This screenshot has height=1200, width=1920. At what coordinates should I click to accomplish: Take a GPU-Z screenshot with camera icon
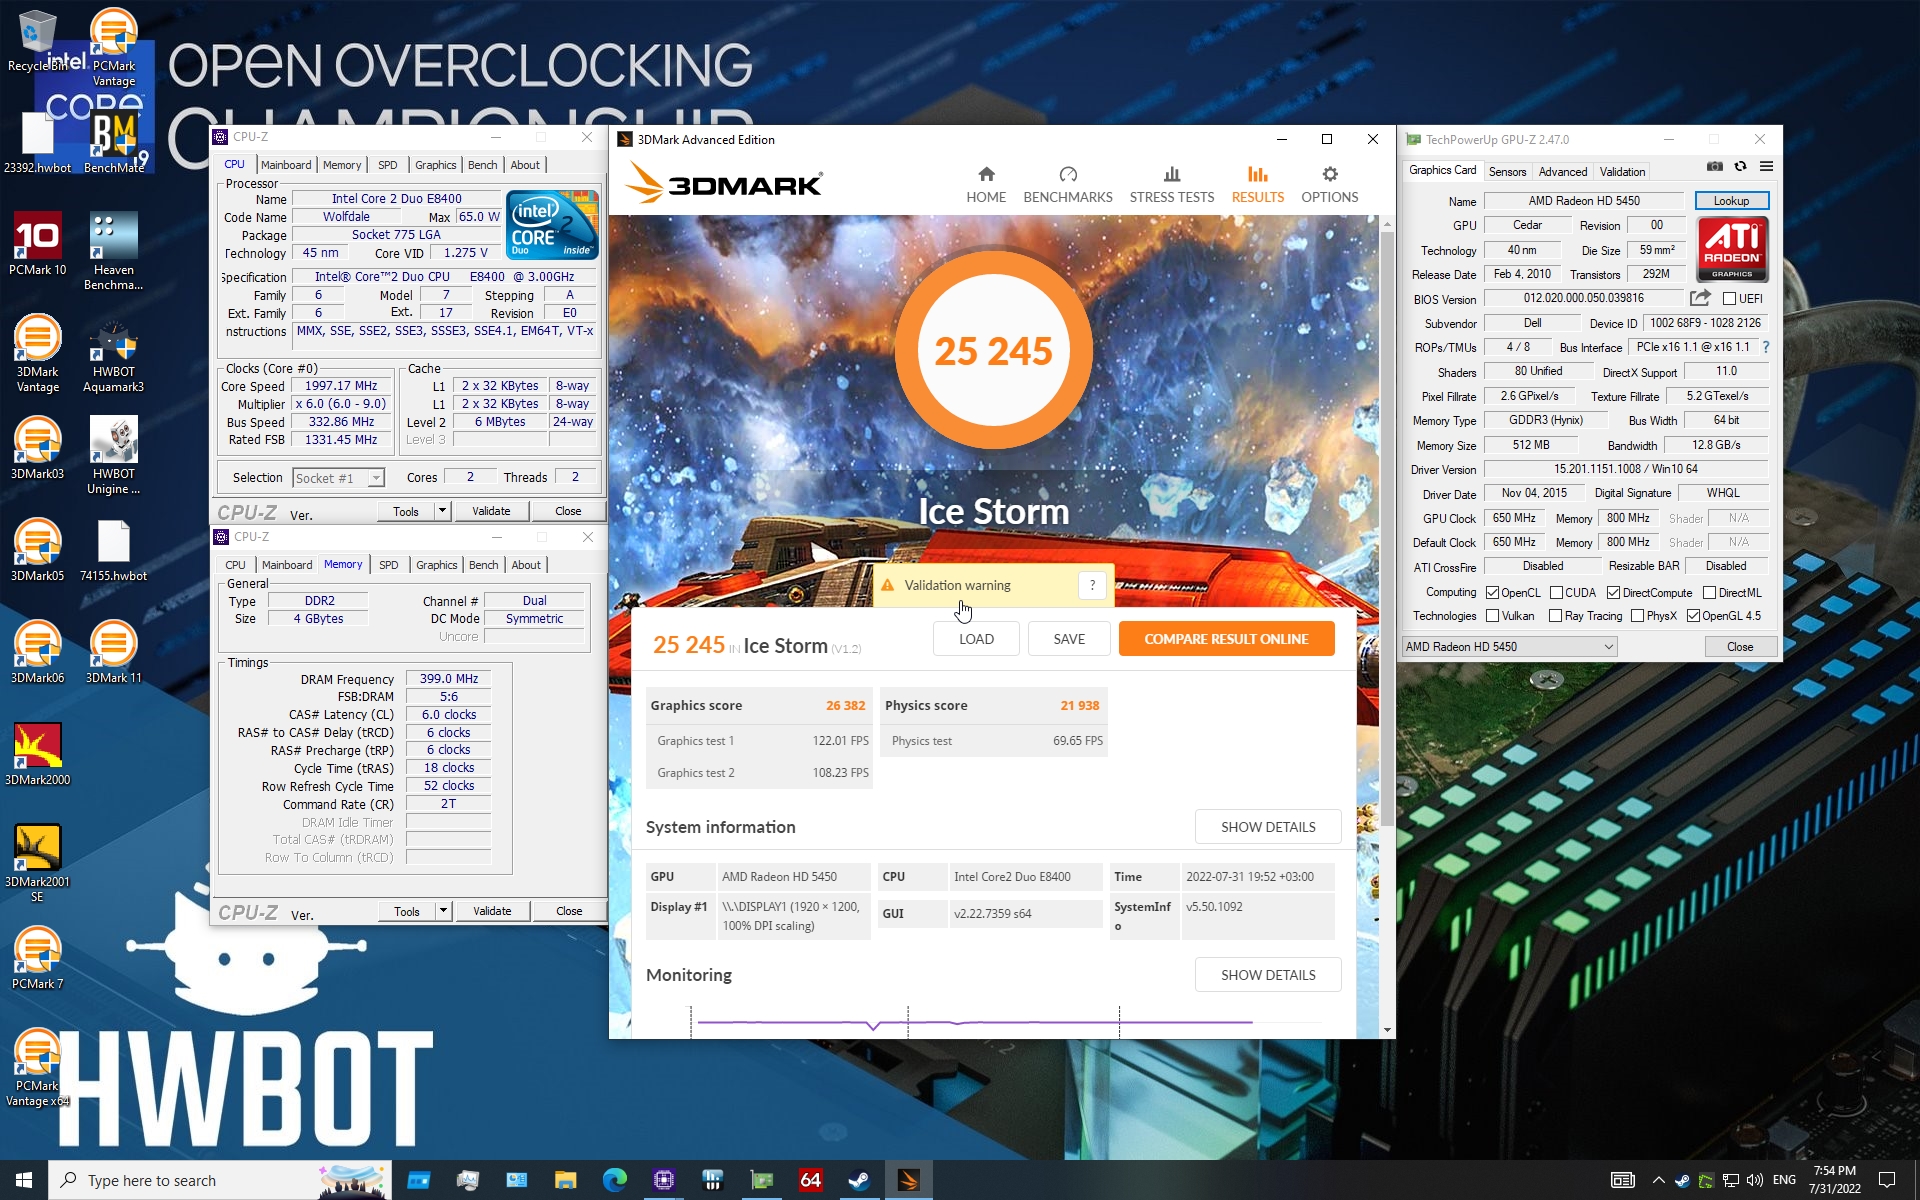[x=1714, y=166]
